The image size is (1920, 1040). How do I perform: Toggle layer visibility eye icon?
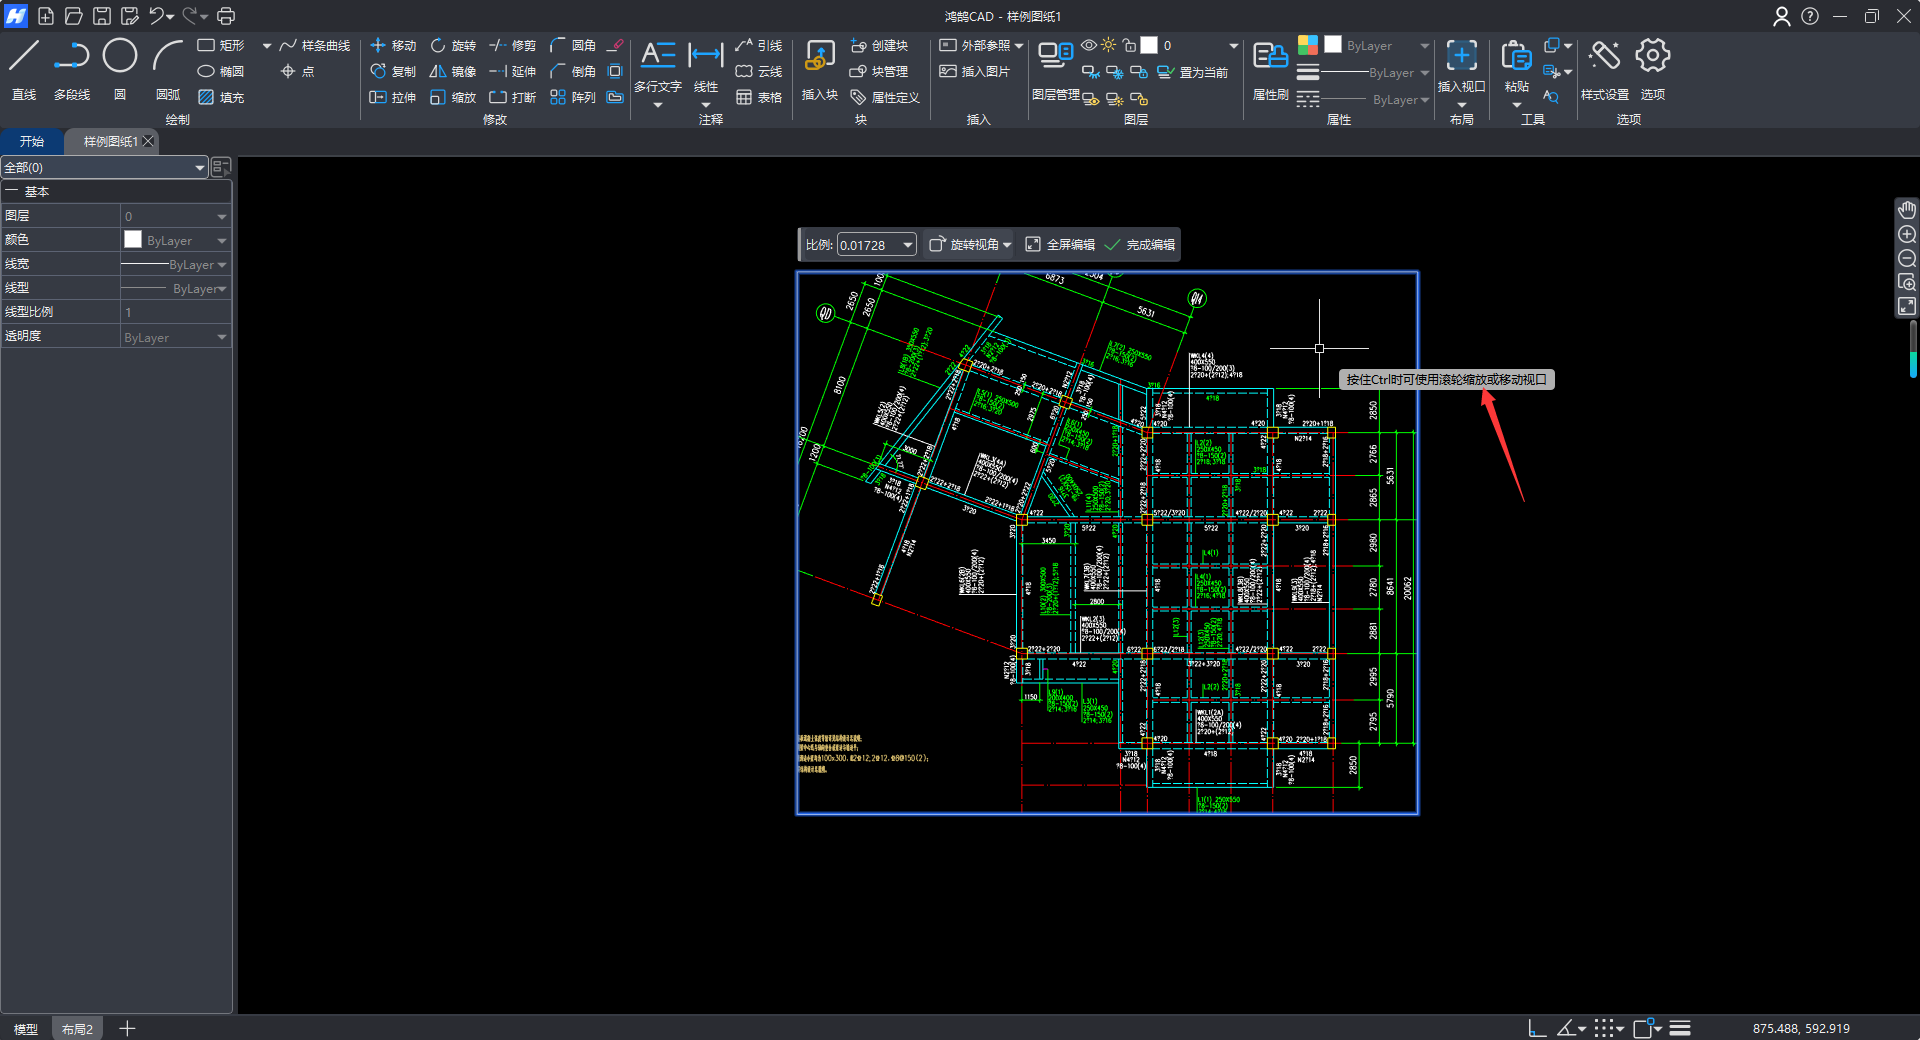pos(1089,46)
